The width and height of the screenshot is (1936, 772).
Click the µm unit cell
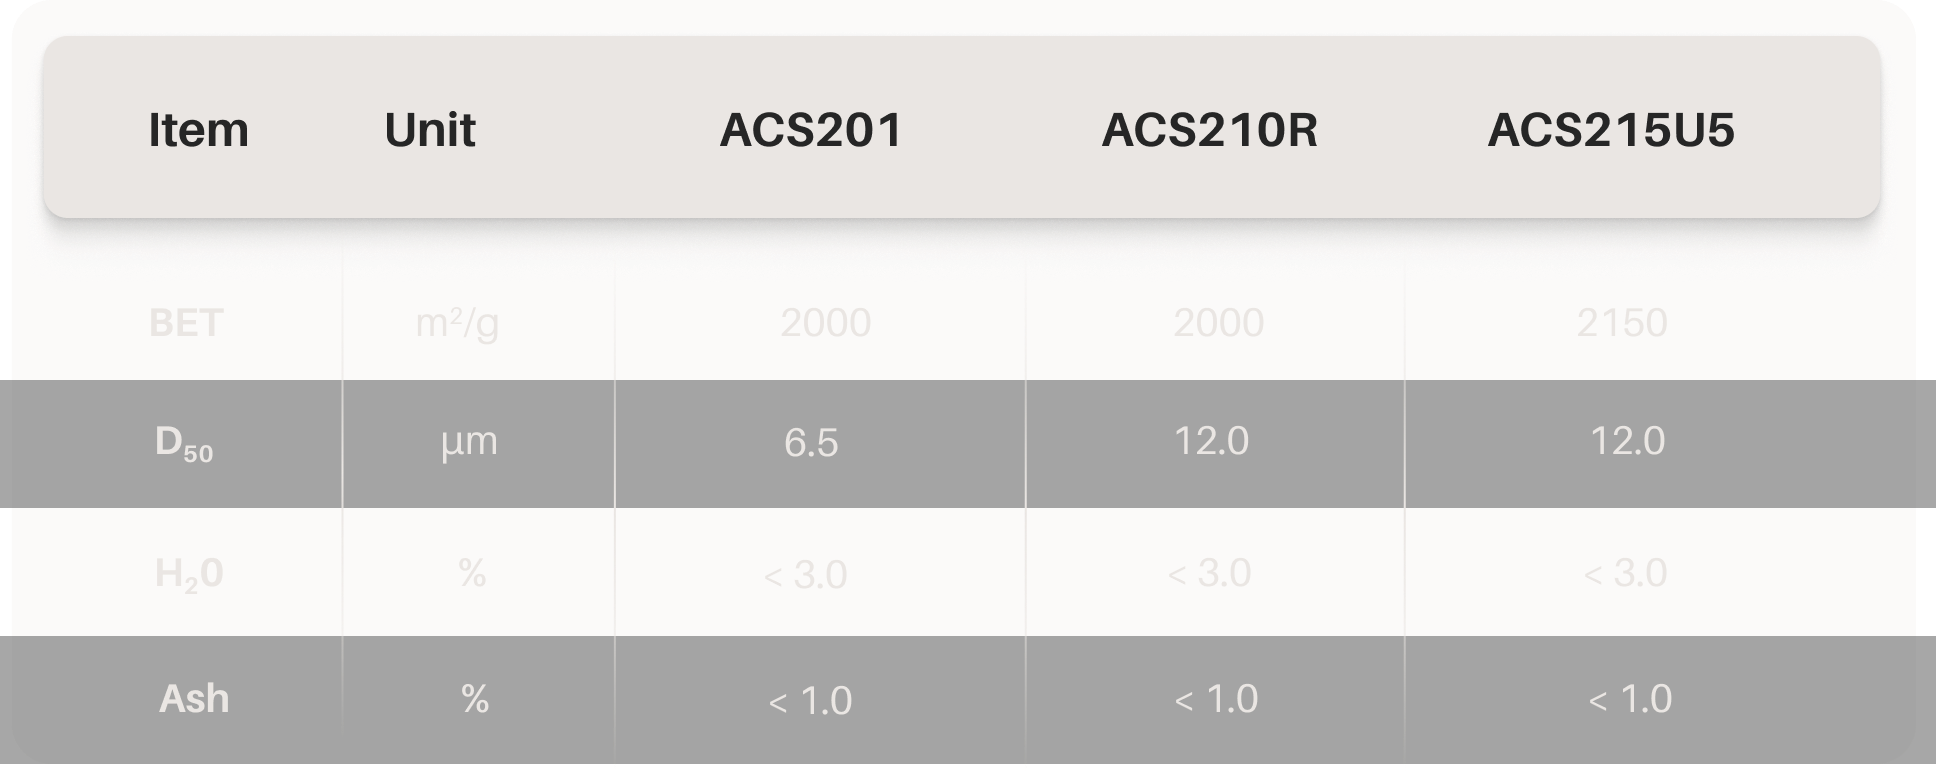[469, 441]
